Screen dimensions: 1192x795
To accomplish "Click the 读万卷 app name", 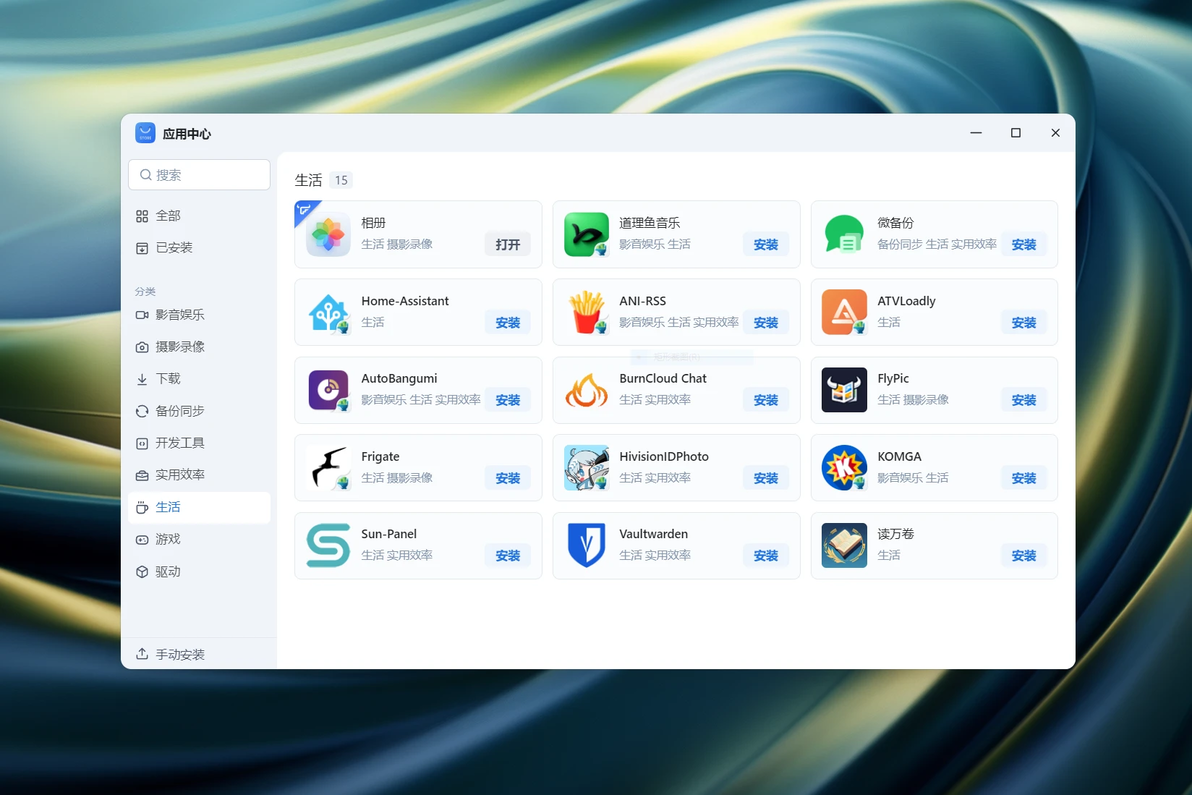I will click(x=896, y=534).
